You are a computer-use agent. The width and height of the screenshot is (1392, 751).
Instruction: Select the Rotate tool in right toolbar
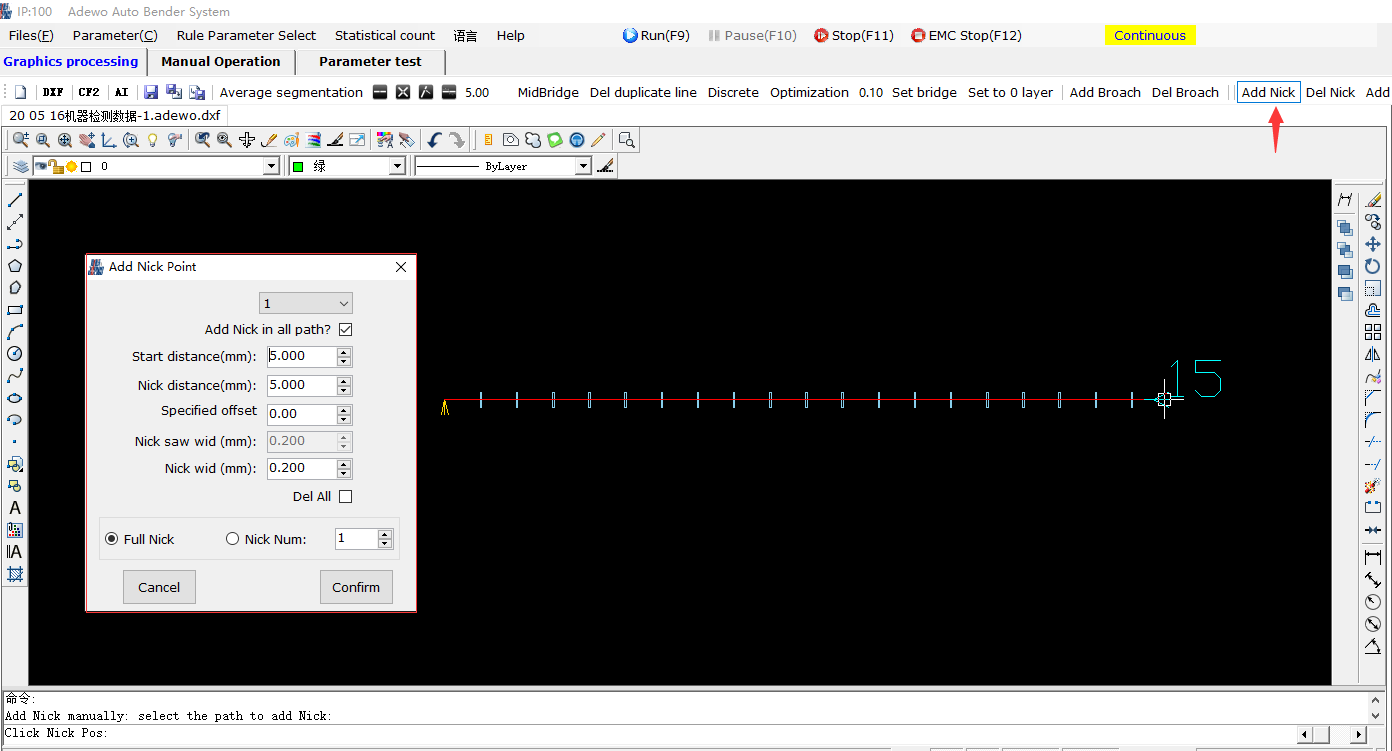(1372, 266)
